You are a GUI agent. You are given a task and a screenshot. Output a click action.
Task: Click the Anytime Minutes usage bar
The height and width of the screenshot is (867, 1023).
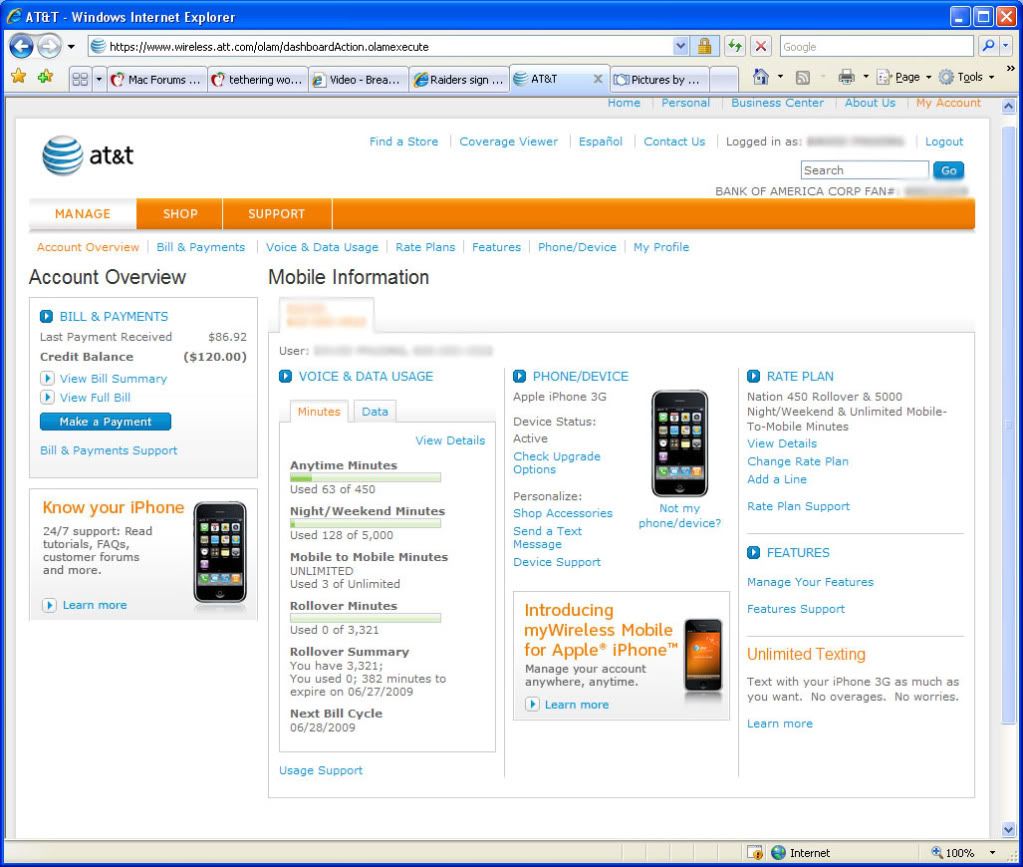[x=365, y=478]
